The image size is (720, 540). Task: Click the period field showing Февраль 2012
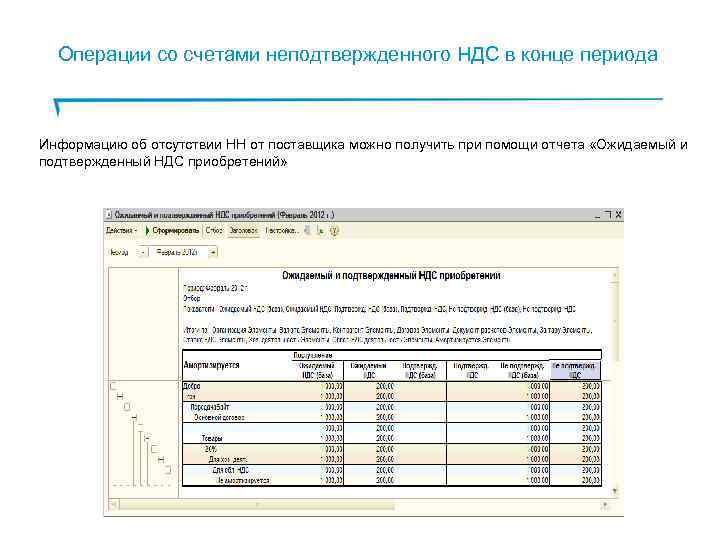[x=179, y=252]
